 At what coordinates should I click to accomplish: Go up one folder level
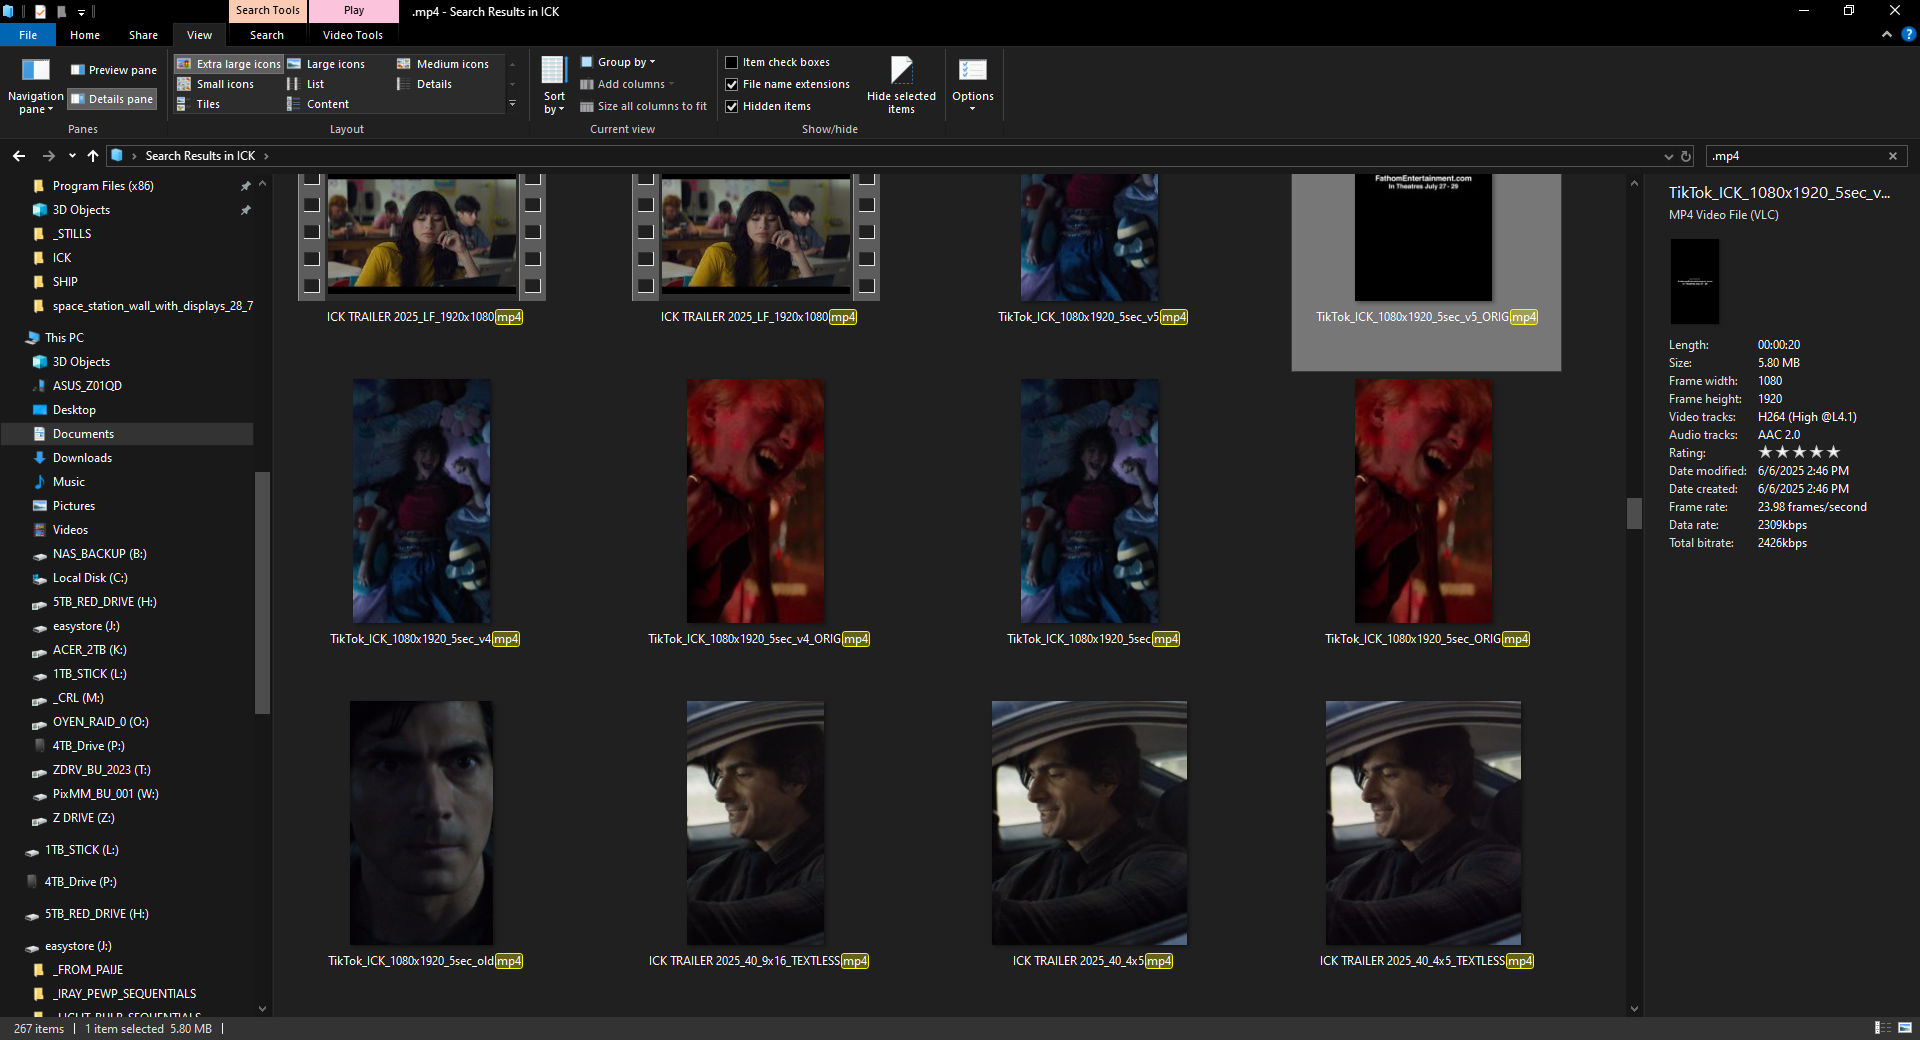click(x=93, y=156)
